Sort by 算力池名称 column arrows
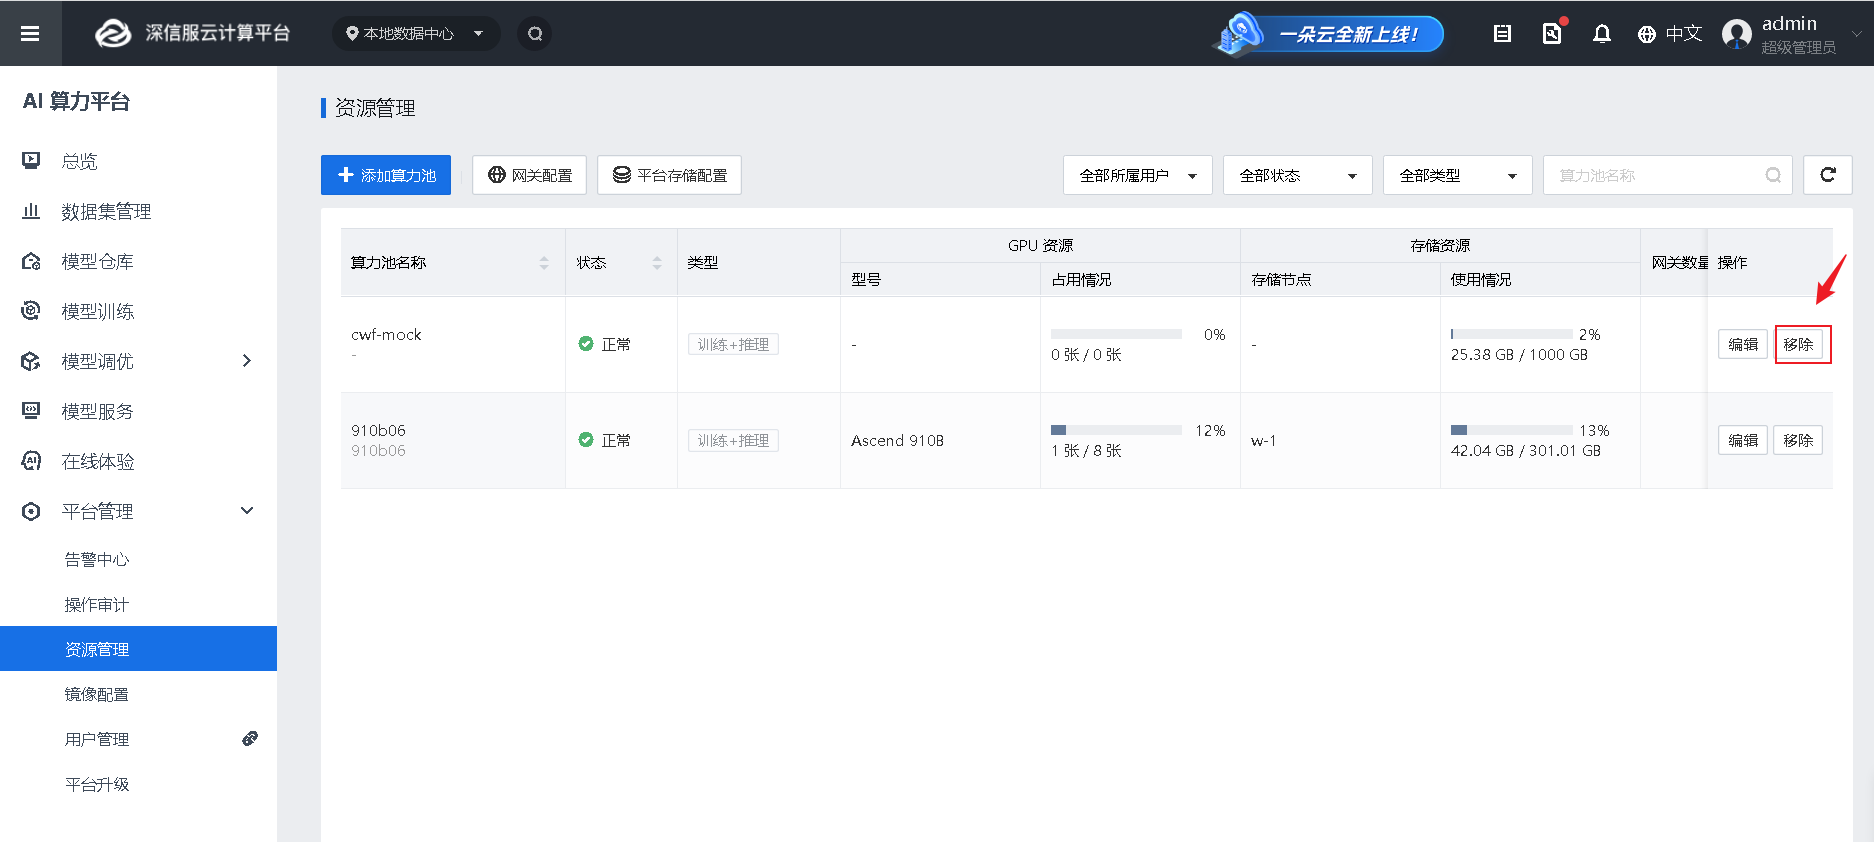The width and height of the screenshot is (1874, 842). [x=544, y=263]
